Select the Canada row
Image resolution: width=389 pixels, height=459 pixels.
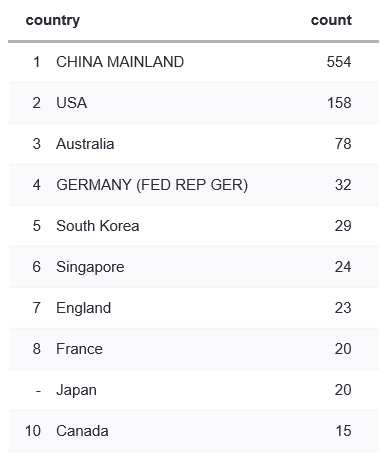coord(194,431)
